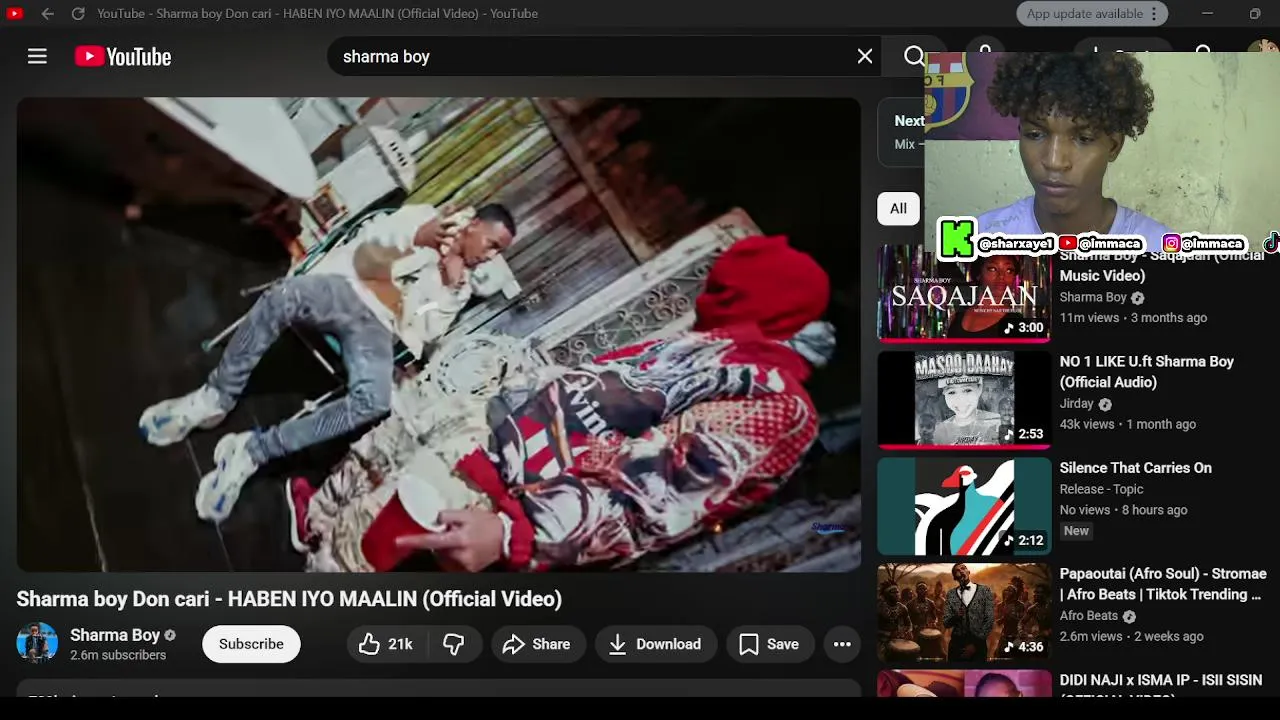Click the New badge label

[x=1076, y=531]
